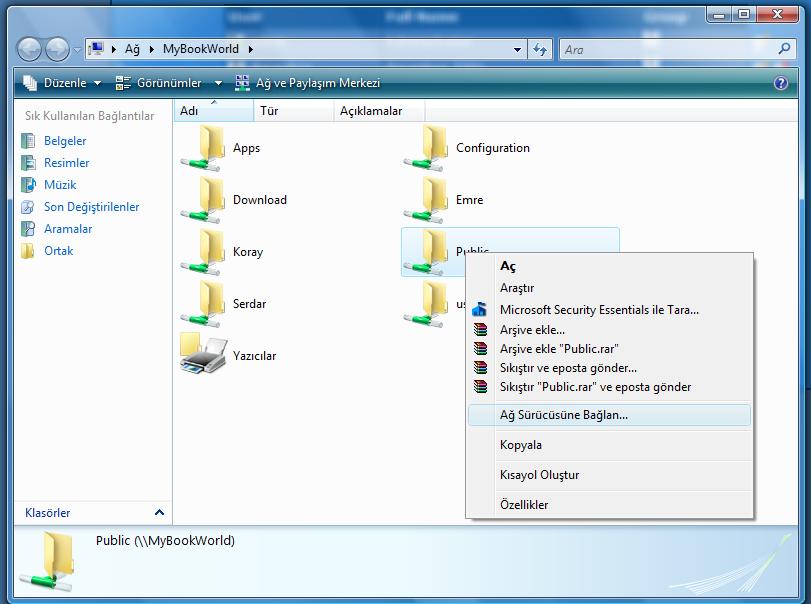The width and height of the screenshot is (811, 604).
Task: Expand the arrow after MyBookWorld breadcrumb
Action: click(250, 50)
